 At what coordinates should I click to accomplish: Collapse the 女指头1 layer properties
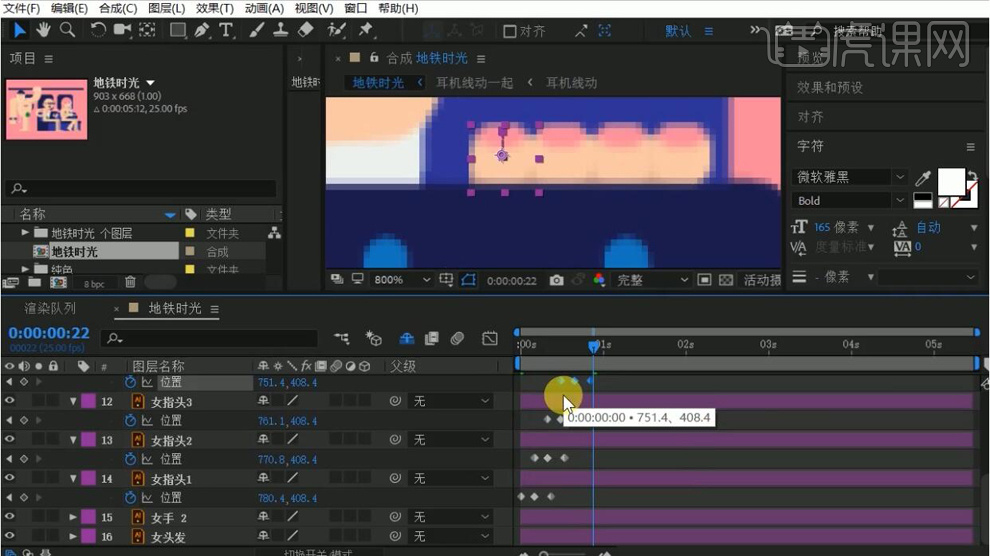[x=74, y=479]
